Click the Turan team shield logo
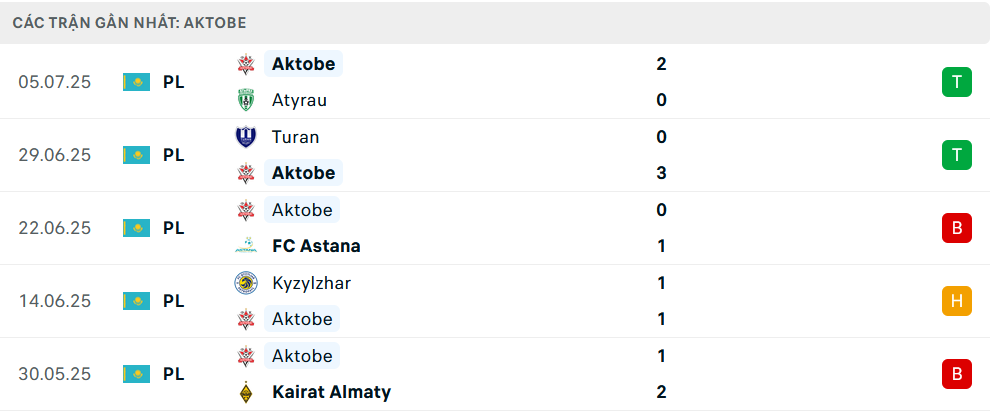The width and height of the screenshot is (990, 412). coord(246,137)
